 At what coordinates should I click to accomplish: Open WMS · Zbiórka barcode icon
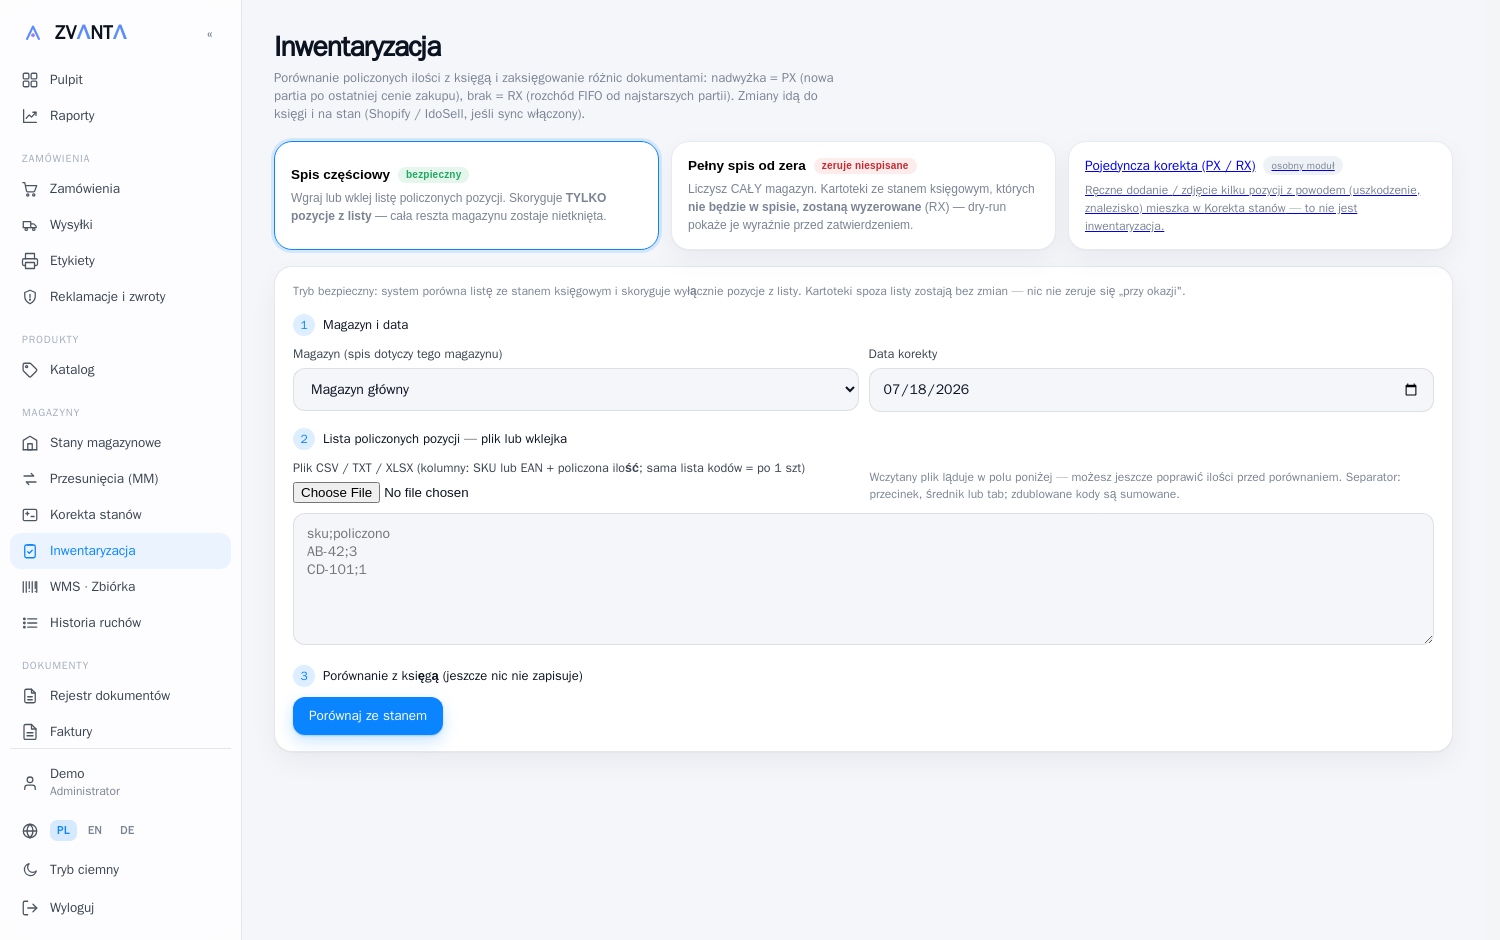click(30, 587)
